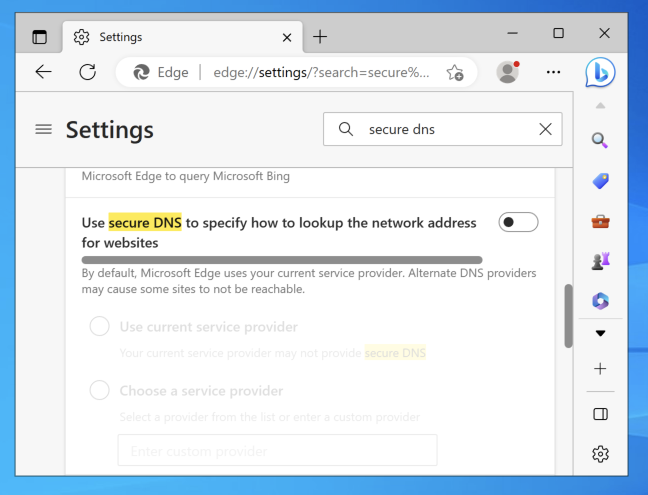Select Choose a service provider option
Viewport: 648px width, 495px height.
pyautogui.click(x=100, y=391)
